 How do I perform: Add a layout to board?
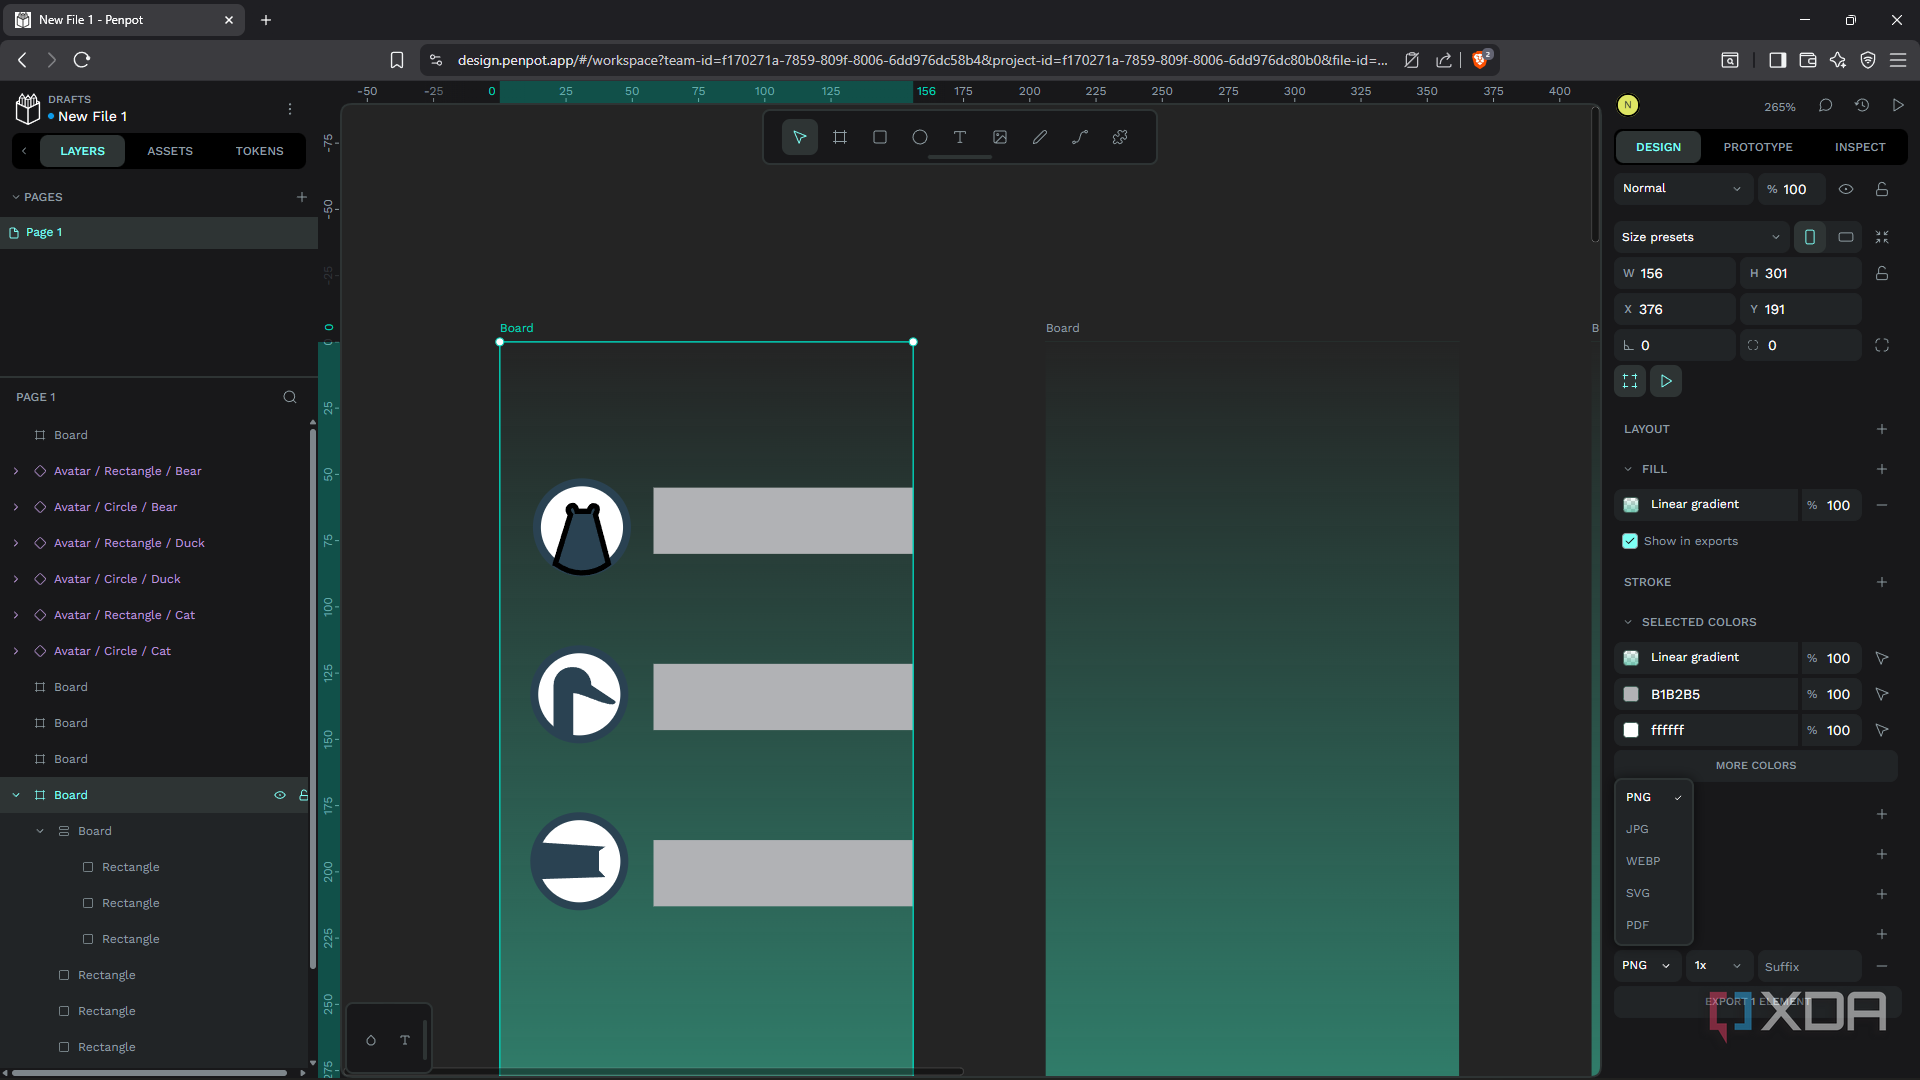coord(1882,429)
